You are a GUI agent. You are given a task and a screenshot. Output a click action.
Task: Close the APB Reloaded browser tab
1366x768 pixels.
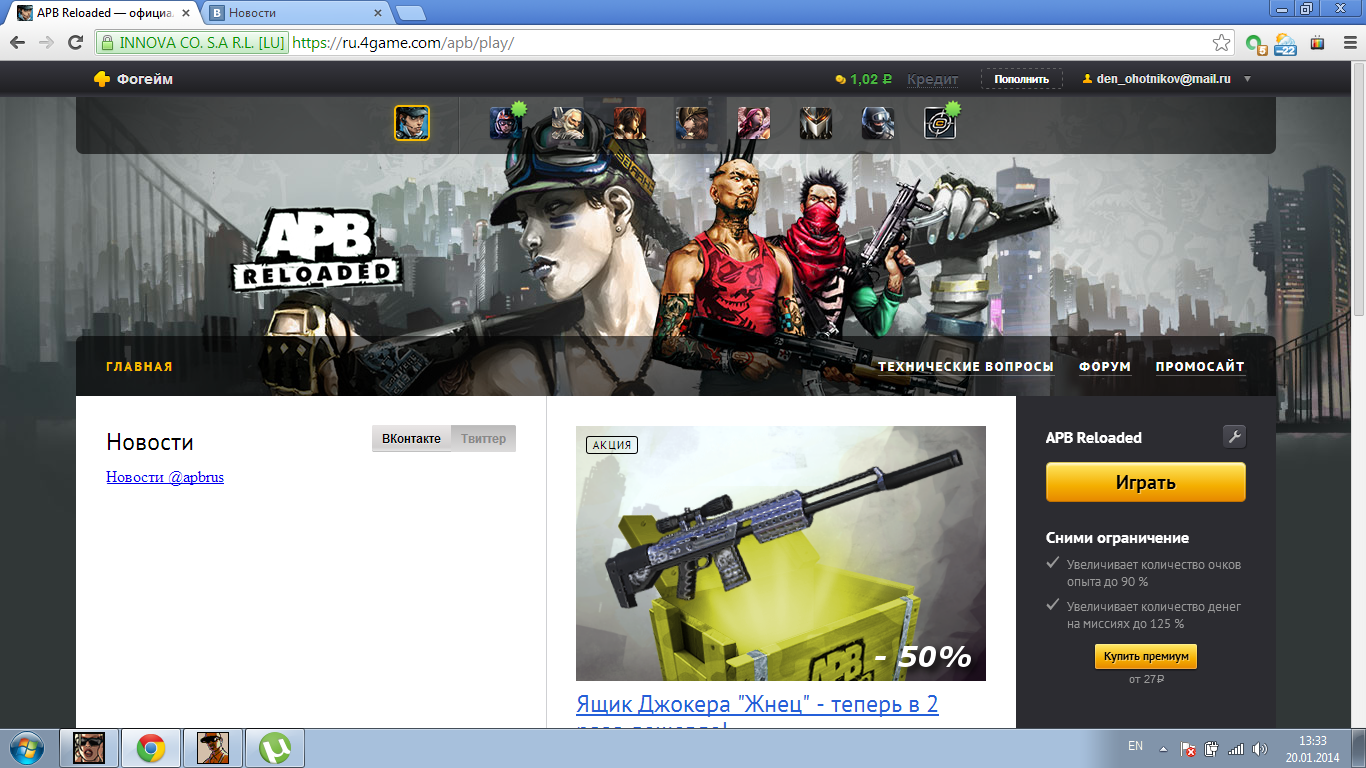186,13
